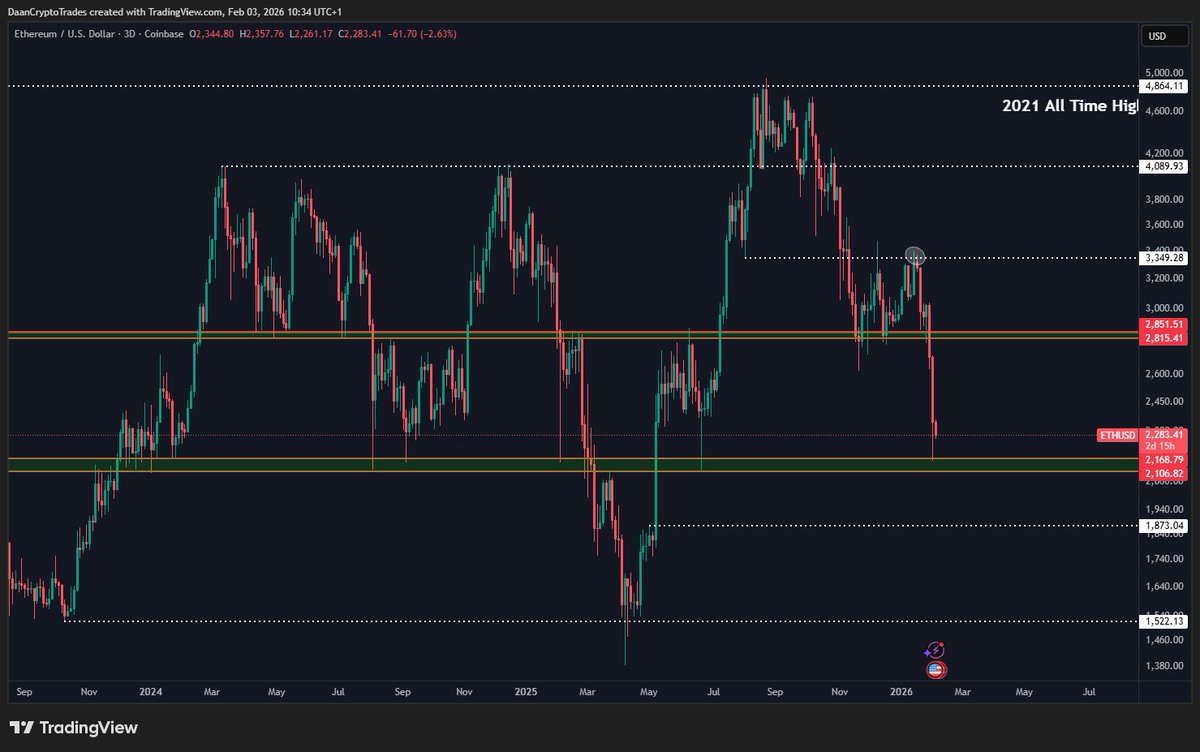This screenshot has height=752, width=1200.
Task: Click the 4,864.11 all-time-high price label
Action: tap(1164, 87)
